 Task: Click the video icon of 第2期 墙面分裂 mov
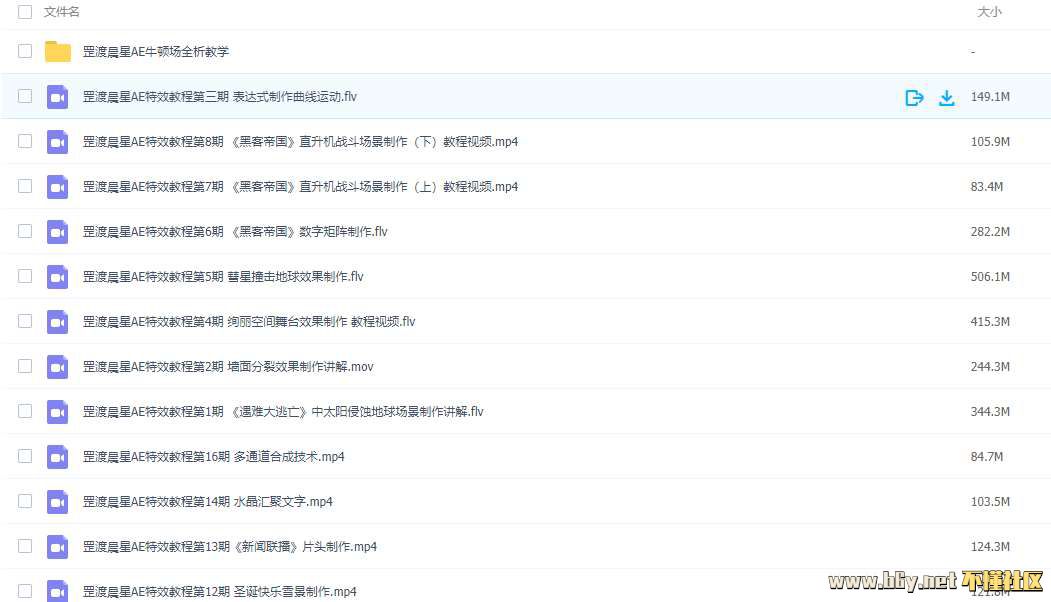point(58,367)
